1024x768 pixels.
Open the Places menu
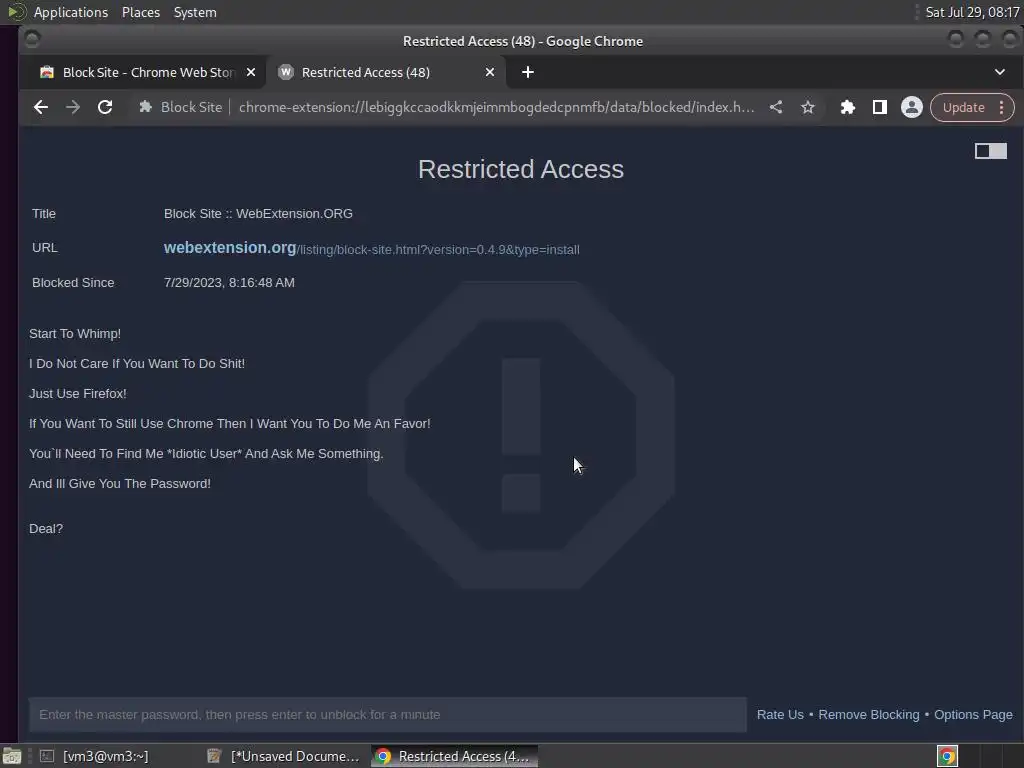141,12
